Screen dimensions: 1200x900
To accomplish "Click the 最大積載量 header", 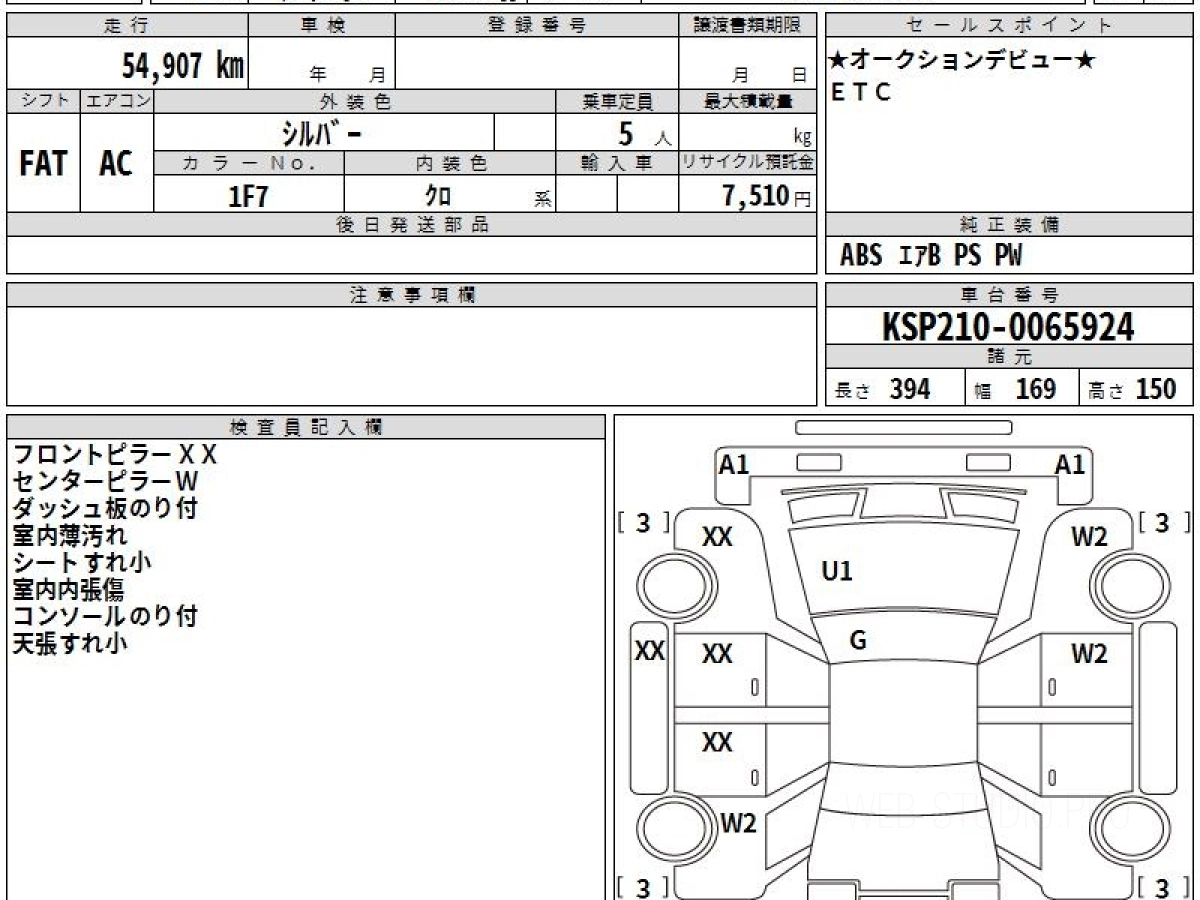I will [747, 101].
